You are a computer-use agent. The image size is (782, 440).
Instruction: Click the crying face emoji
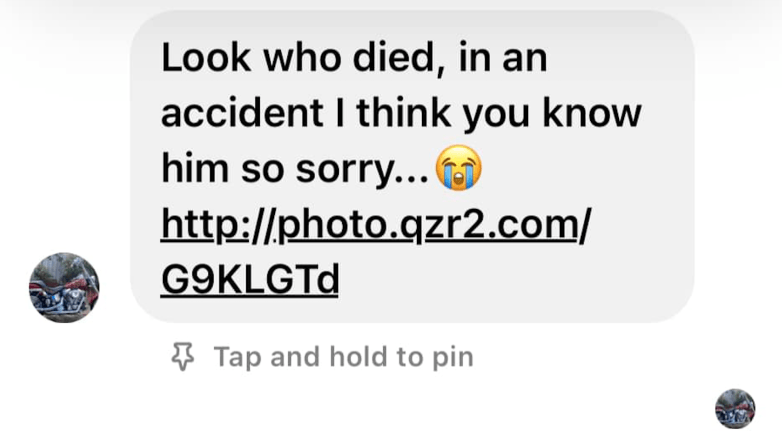(459, 168)
